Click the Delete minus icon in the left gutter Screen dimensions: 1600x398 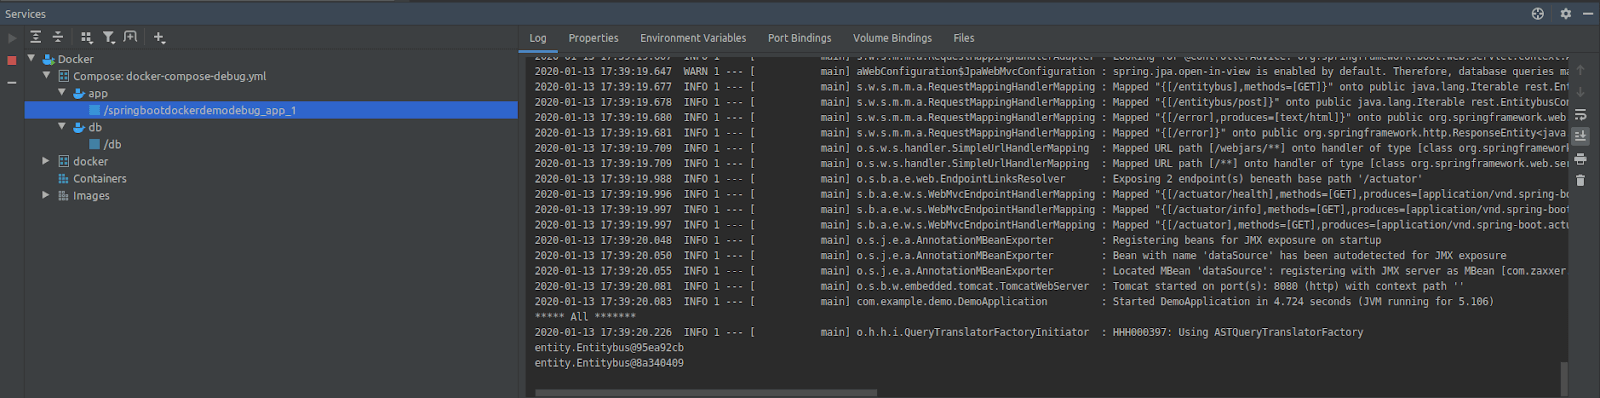pos(12,82)
